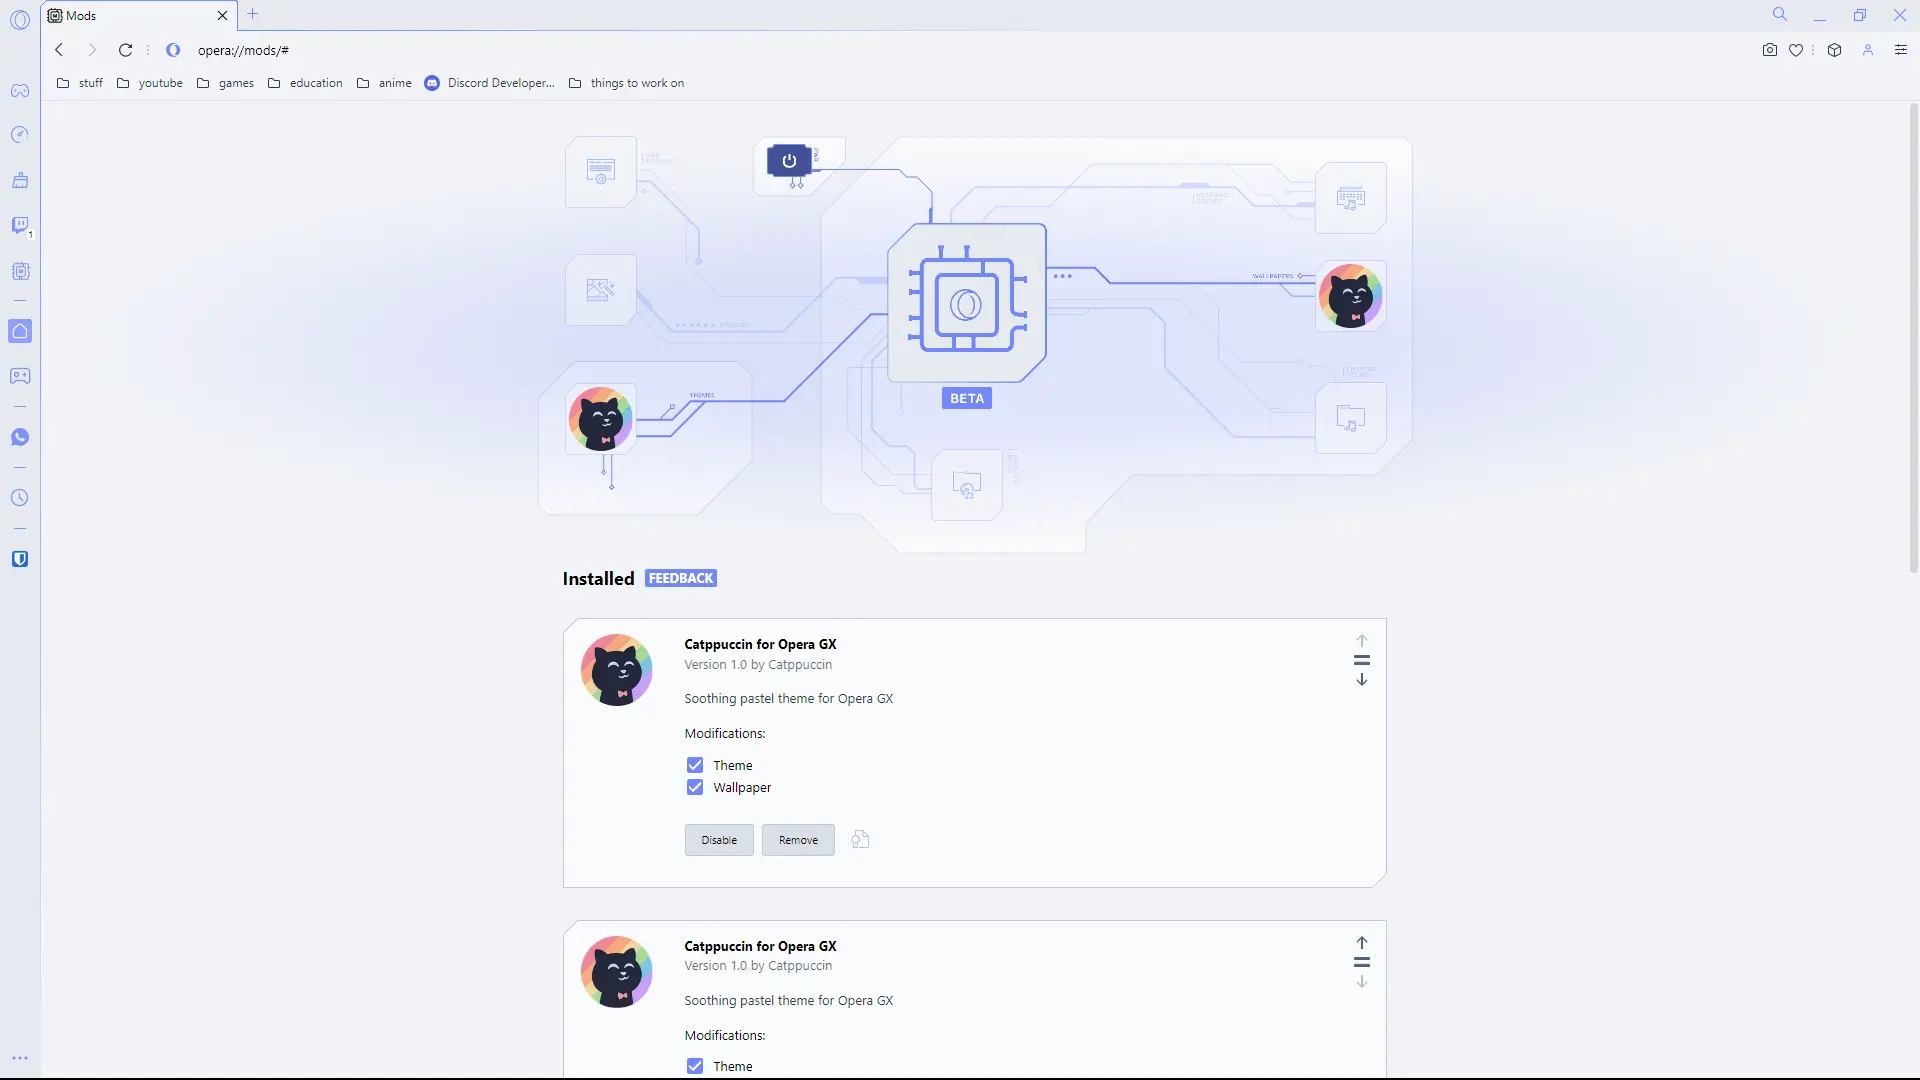Toggle Theme checkbox in second Catppuccin mod
Screen dimensions: 1920x1080
[695, 1066]
